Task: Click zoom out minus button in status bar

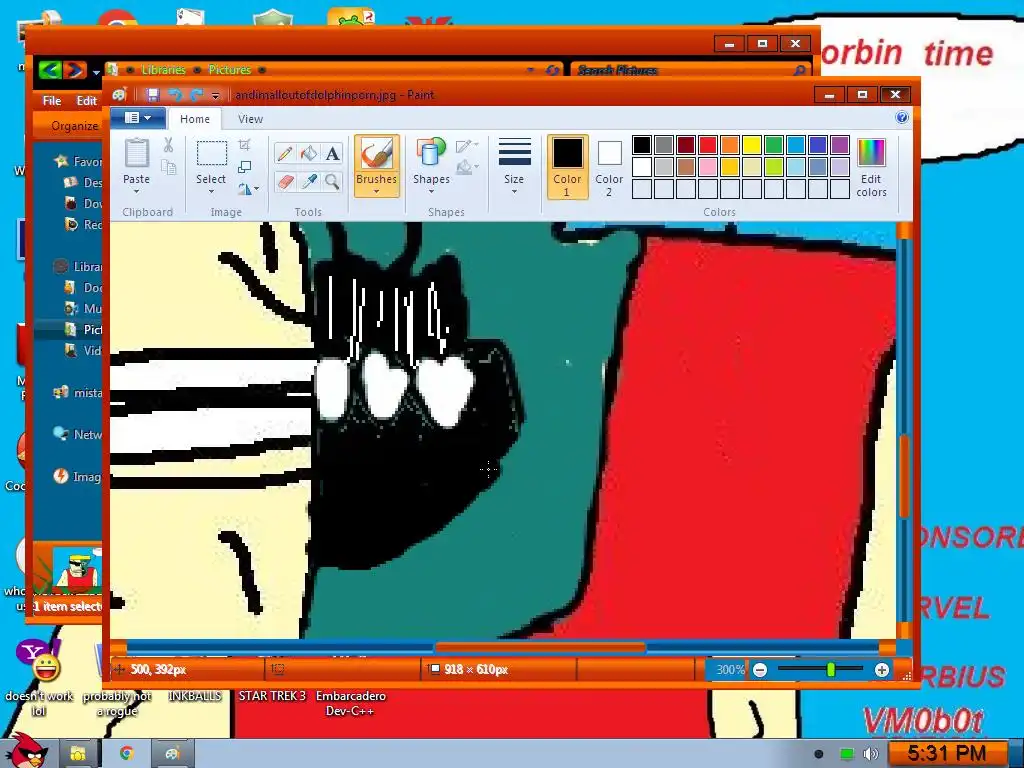Action: (760, 669)
